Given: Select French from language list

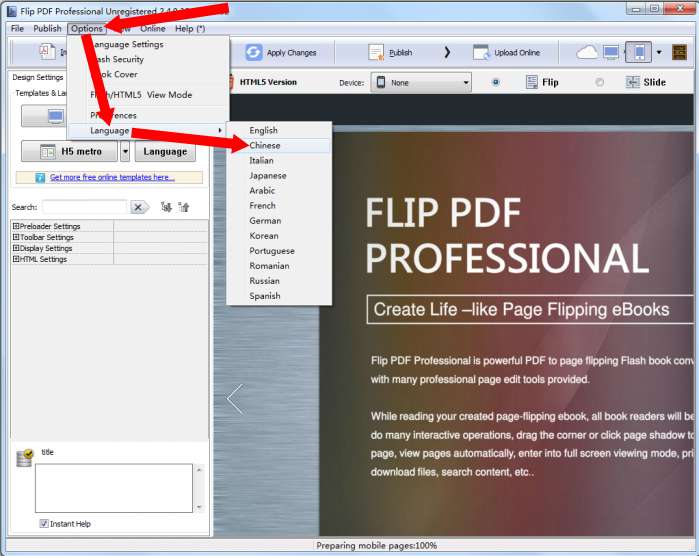Looking at the screenshot, I should click(279, 206).
